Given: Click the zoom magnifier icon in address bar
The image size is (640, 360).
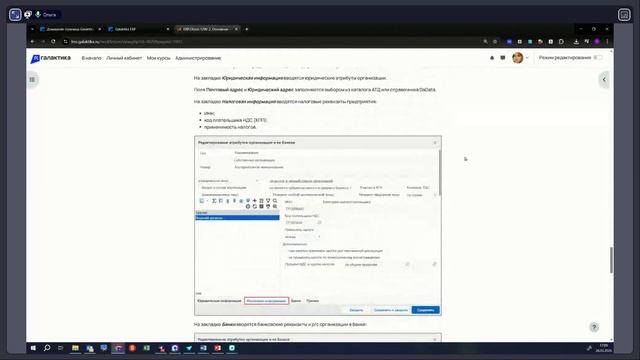Looking at the screenshot, I should [x=485, y=42].
